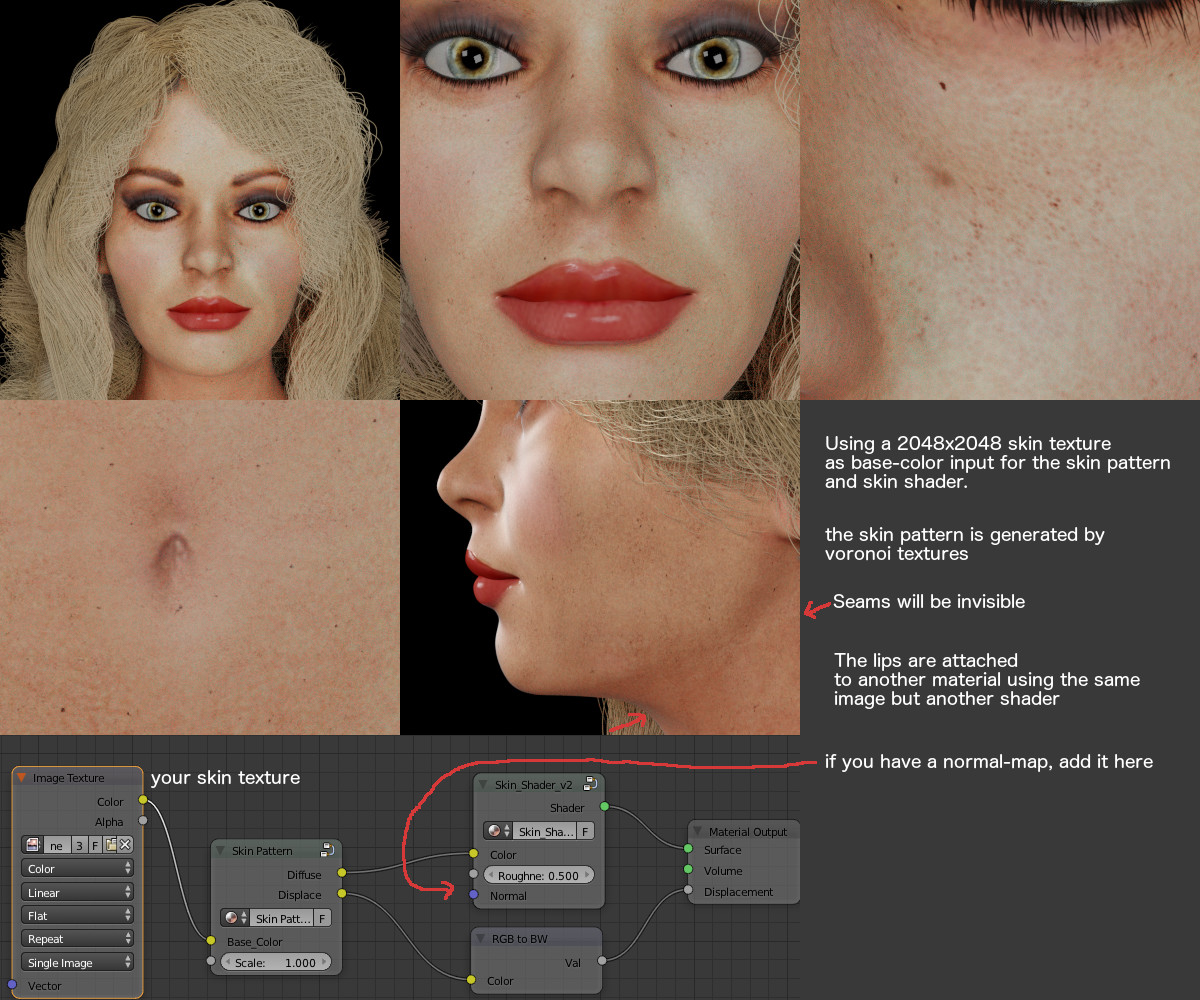Click the Vector input socket
This screenshot has width=1200, height=1000.
(12, 985)
